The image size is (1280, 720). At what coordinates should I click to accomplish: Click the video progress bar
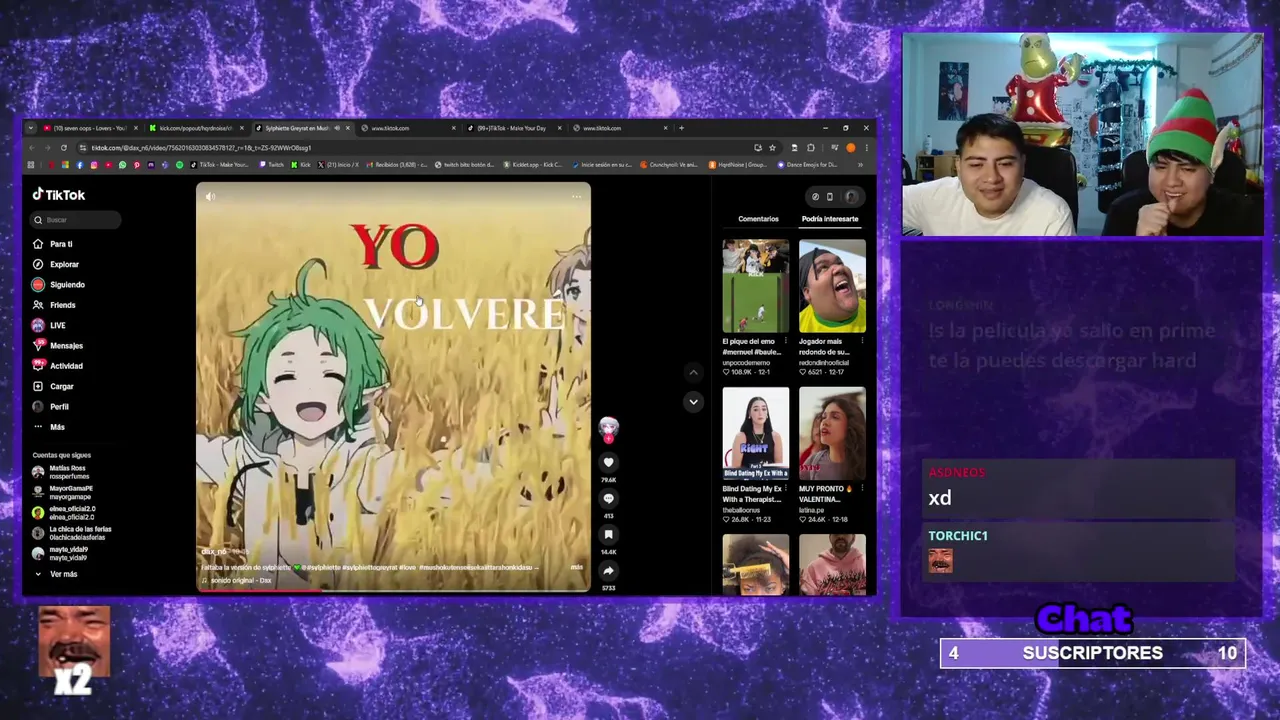click(393, 590)
